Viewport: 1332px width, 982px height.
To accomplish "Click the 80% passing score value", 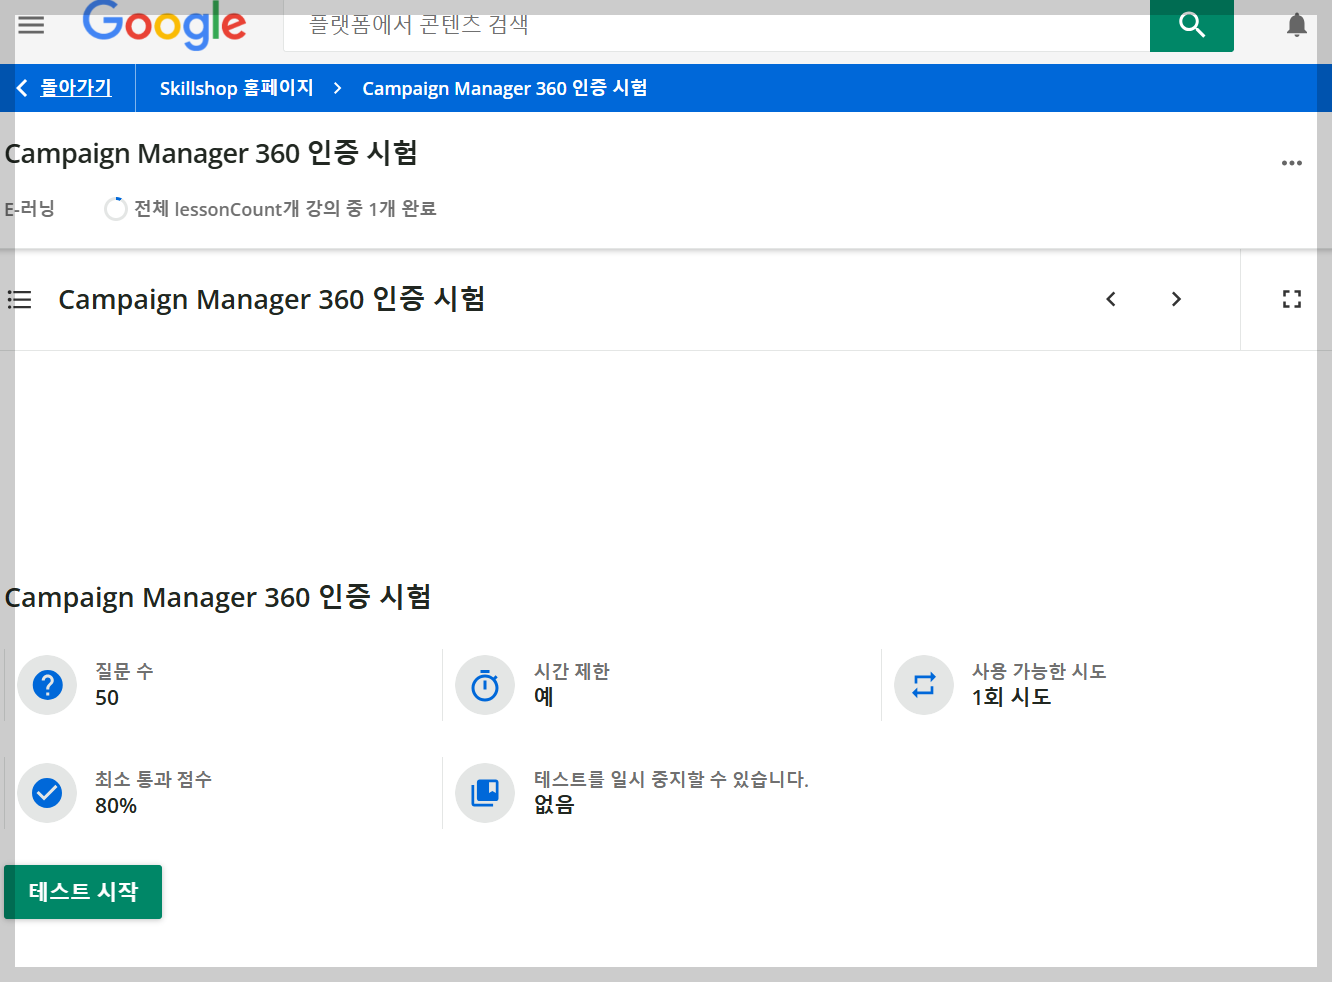I will coord(116,806).
